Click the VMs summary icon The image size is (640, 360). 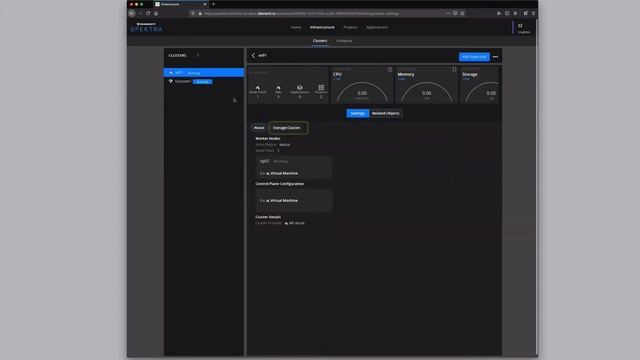pos(278,87)
